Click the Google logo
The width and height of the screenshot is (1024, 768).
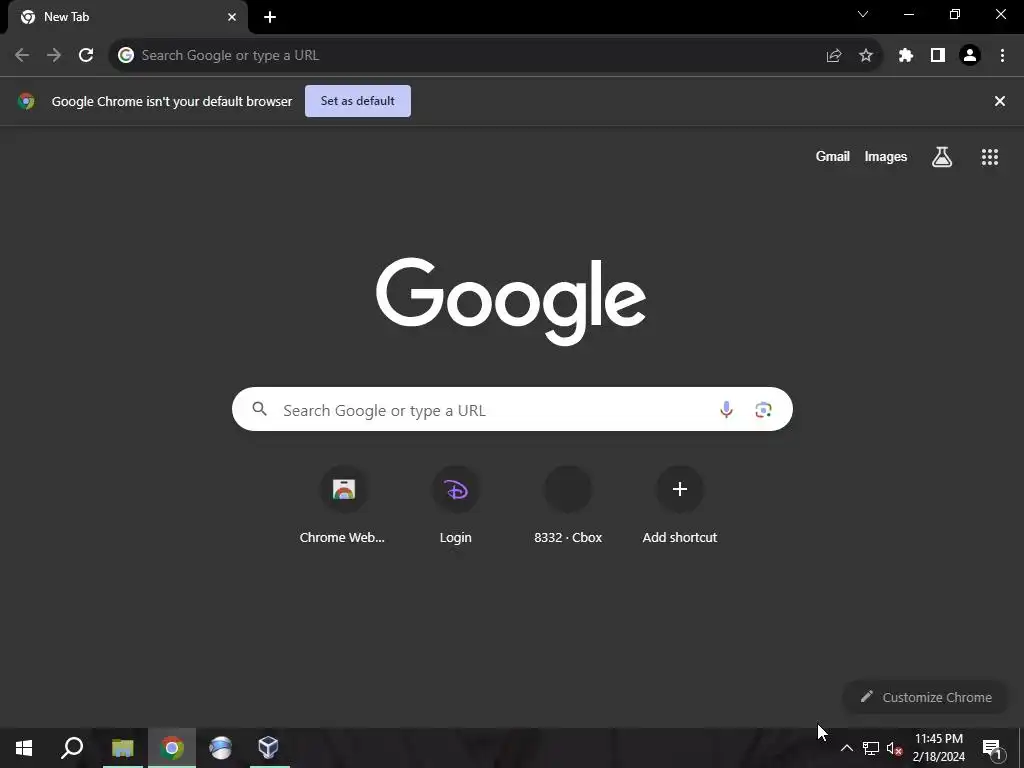(x=511, y=301)
